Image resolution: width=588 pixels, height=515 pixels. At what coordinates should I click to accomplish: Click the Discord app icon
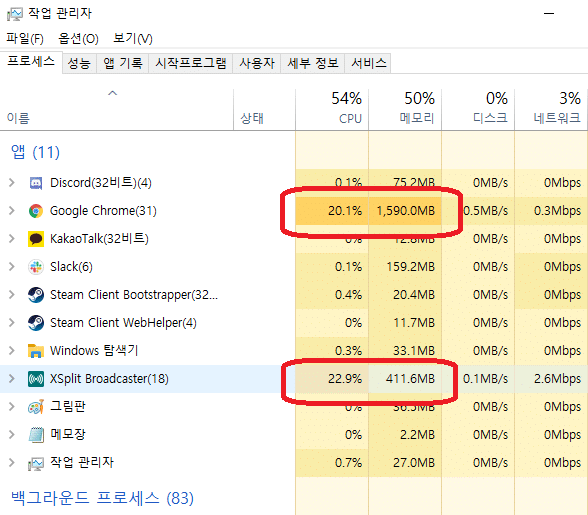point(36,183)
